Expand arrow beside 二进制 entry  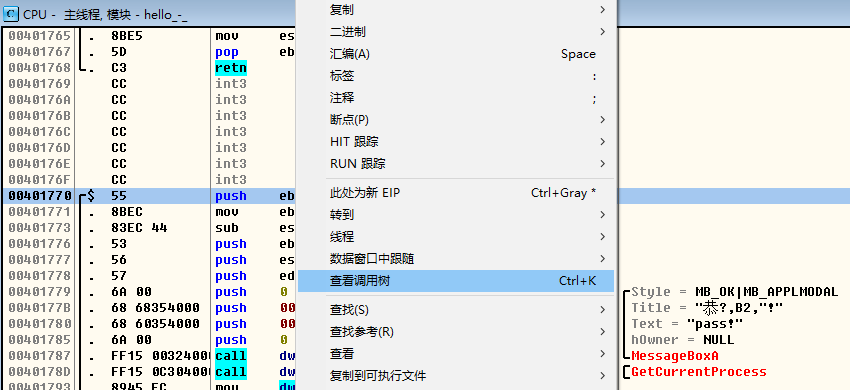[x=603, y=32]
